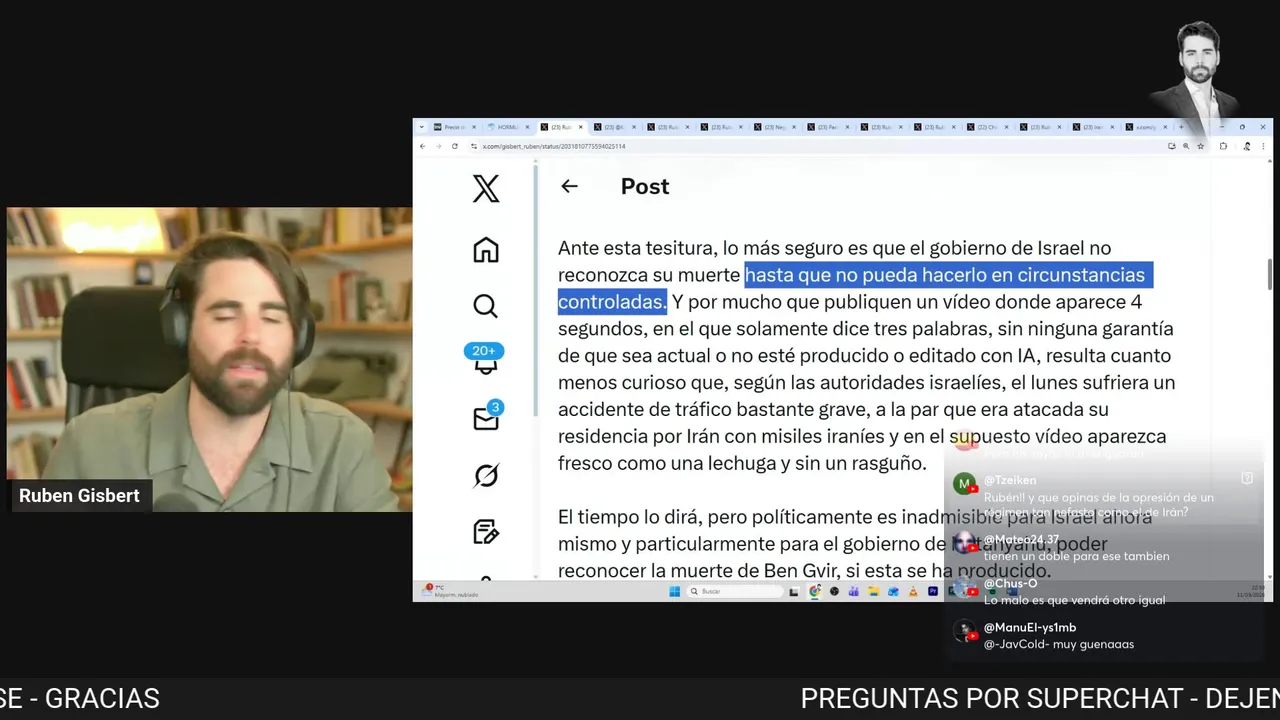Click the taskbar Buscar search box
The image size is (1280, 720).
click(735, 591)
